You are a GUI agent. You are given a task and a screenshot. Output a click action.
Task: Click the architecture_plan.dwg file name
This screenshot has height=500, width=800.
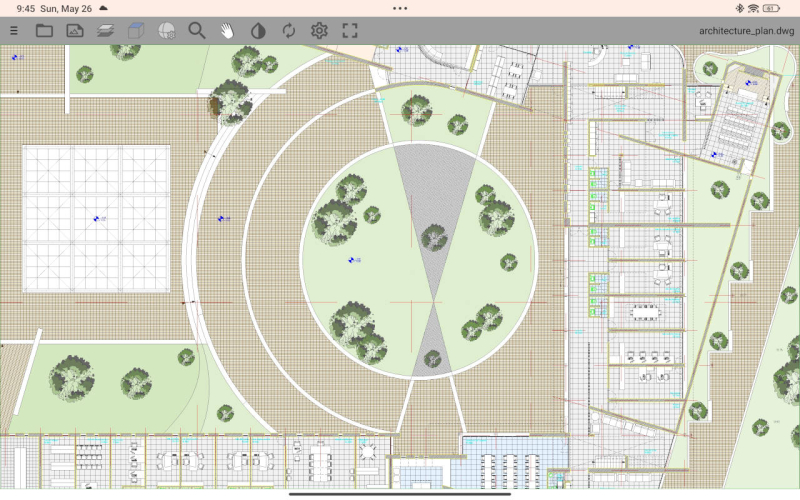coord(747,31)
